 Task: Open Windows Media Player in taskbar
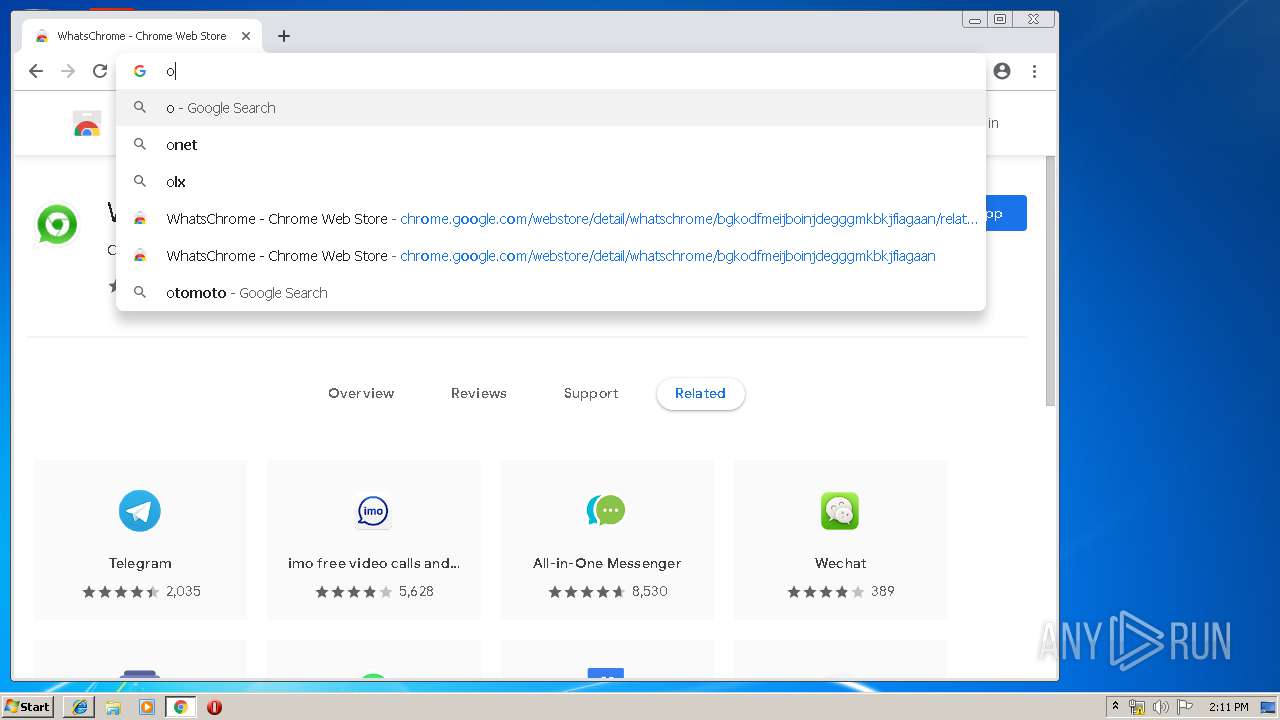tap(147, 707)
